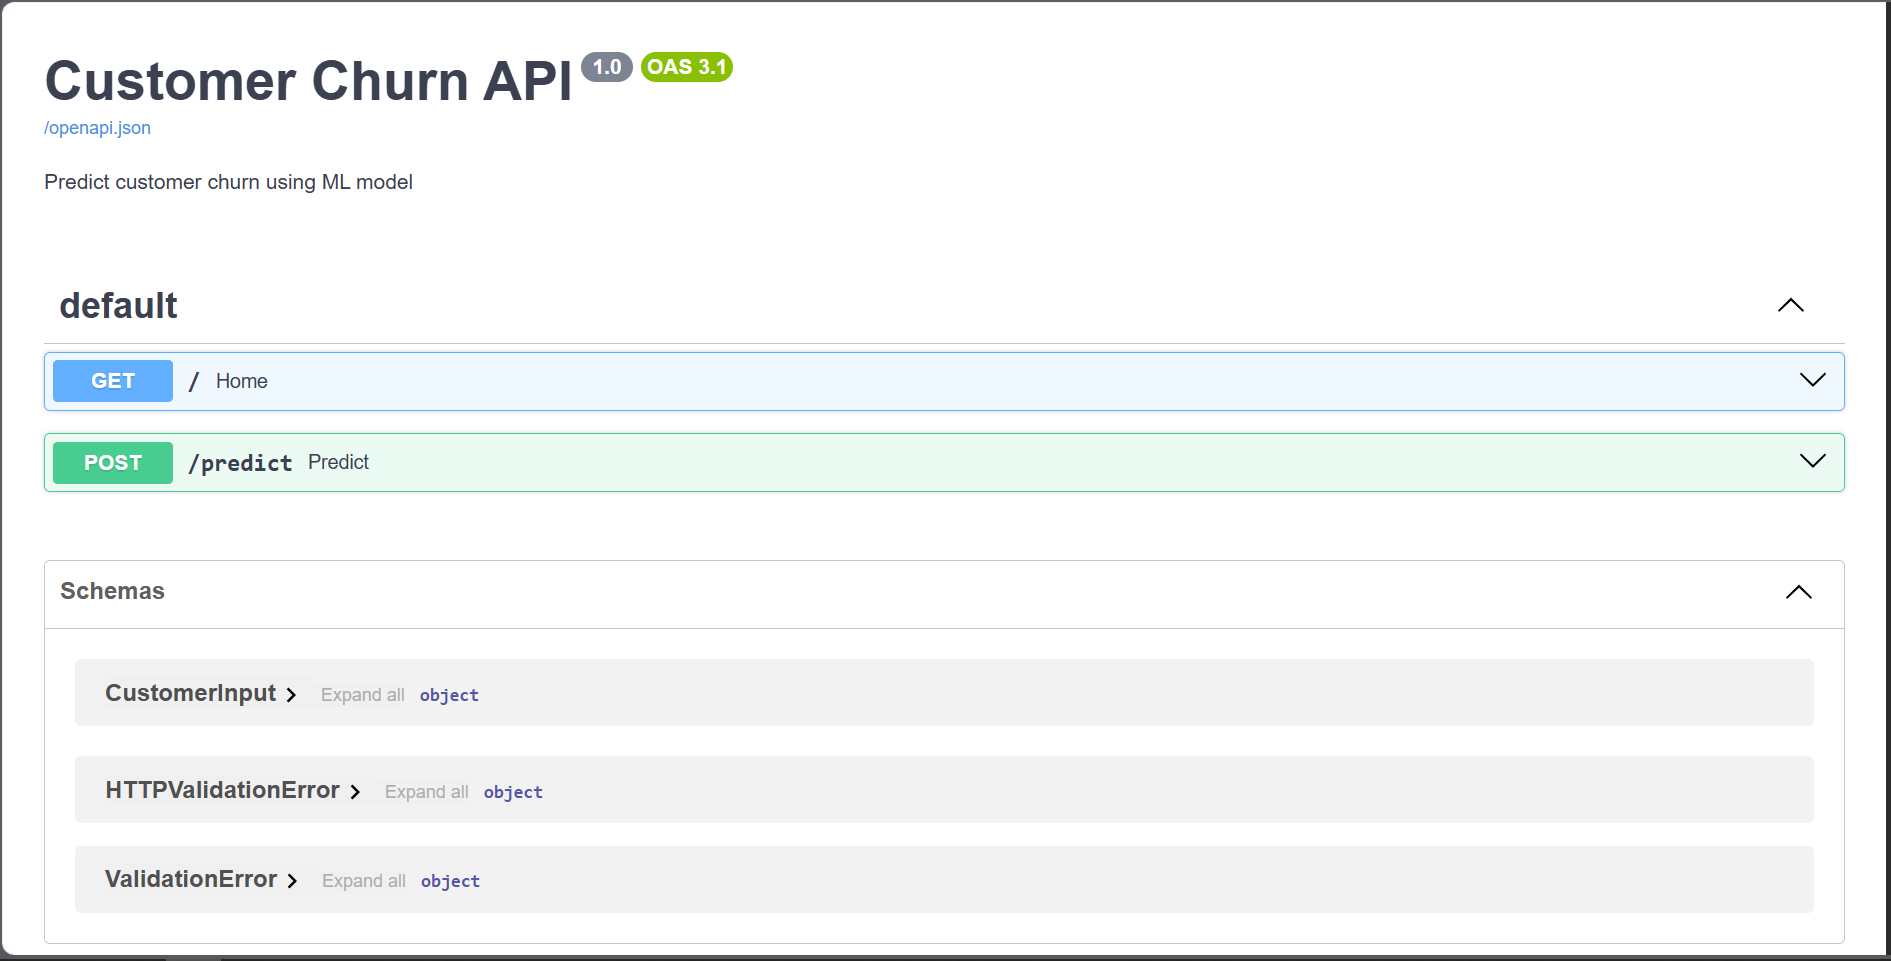Screen dimensions: 1891x961
Task: Expand the ValidationError schema chevron
Action: tap(292, 881)
